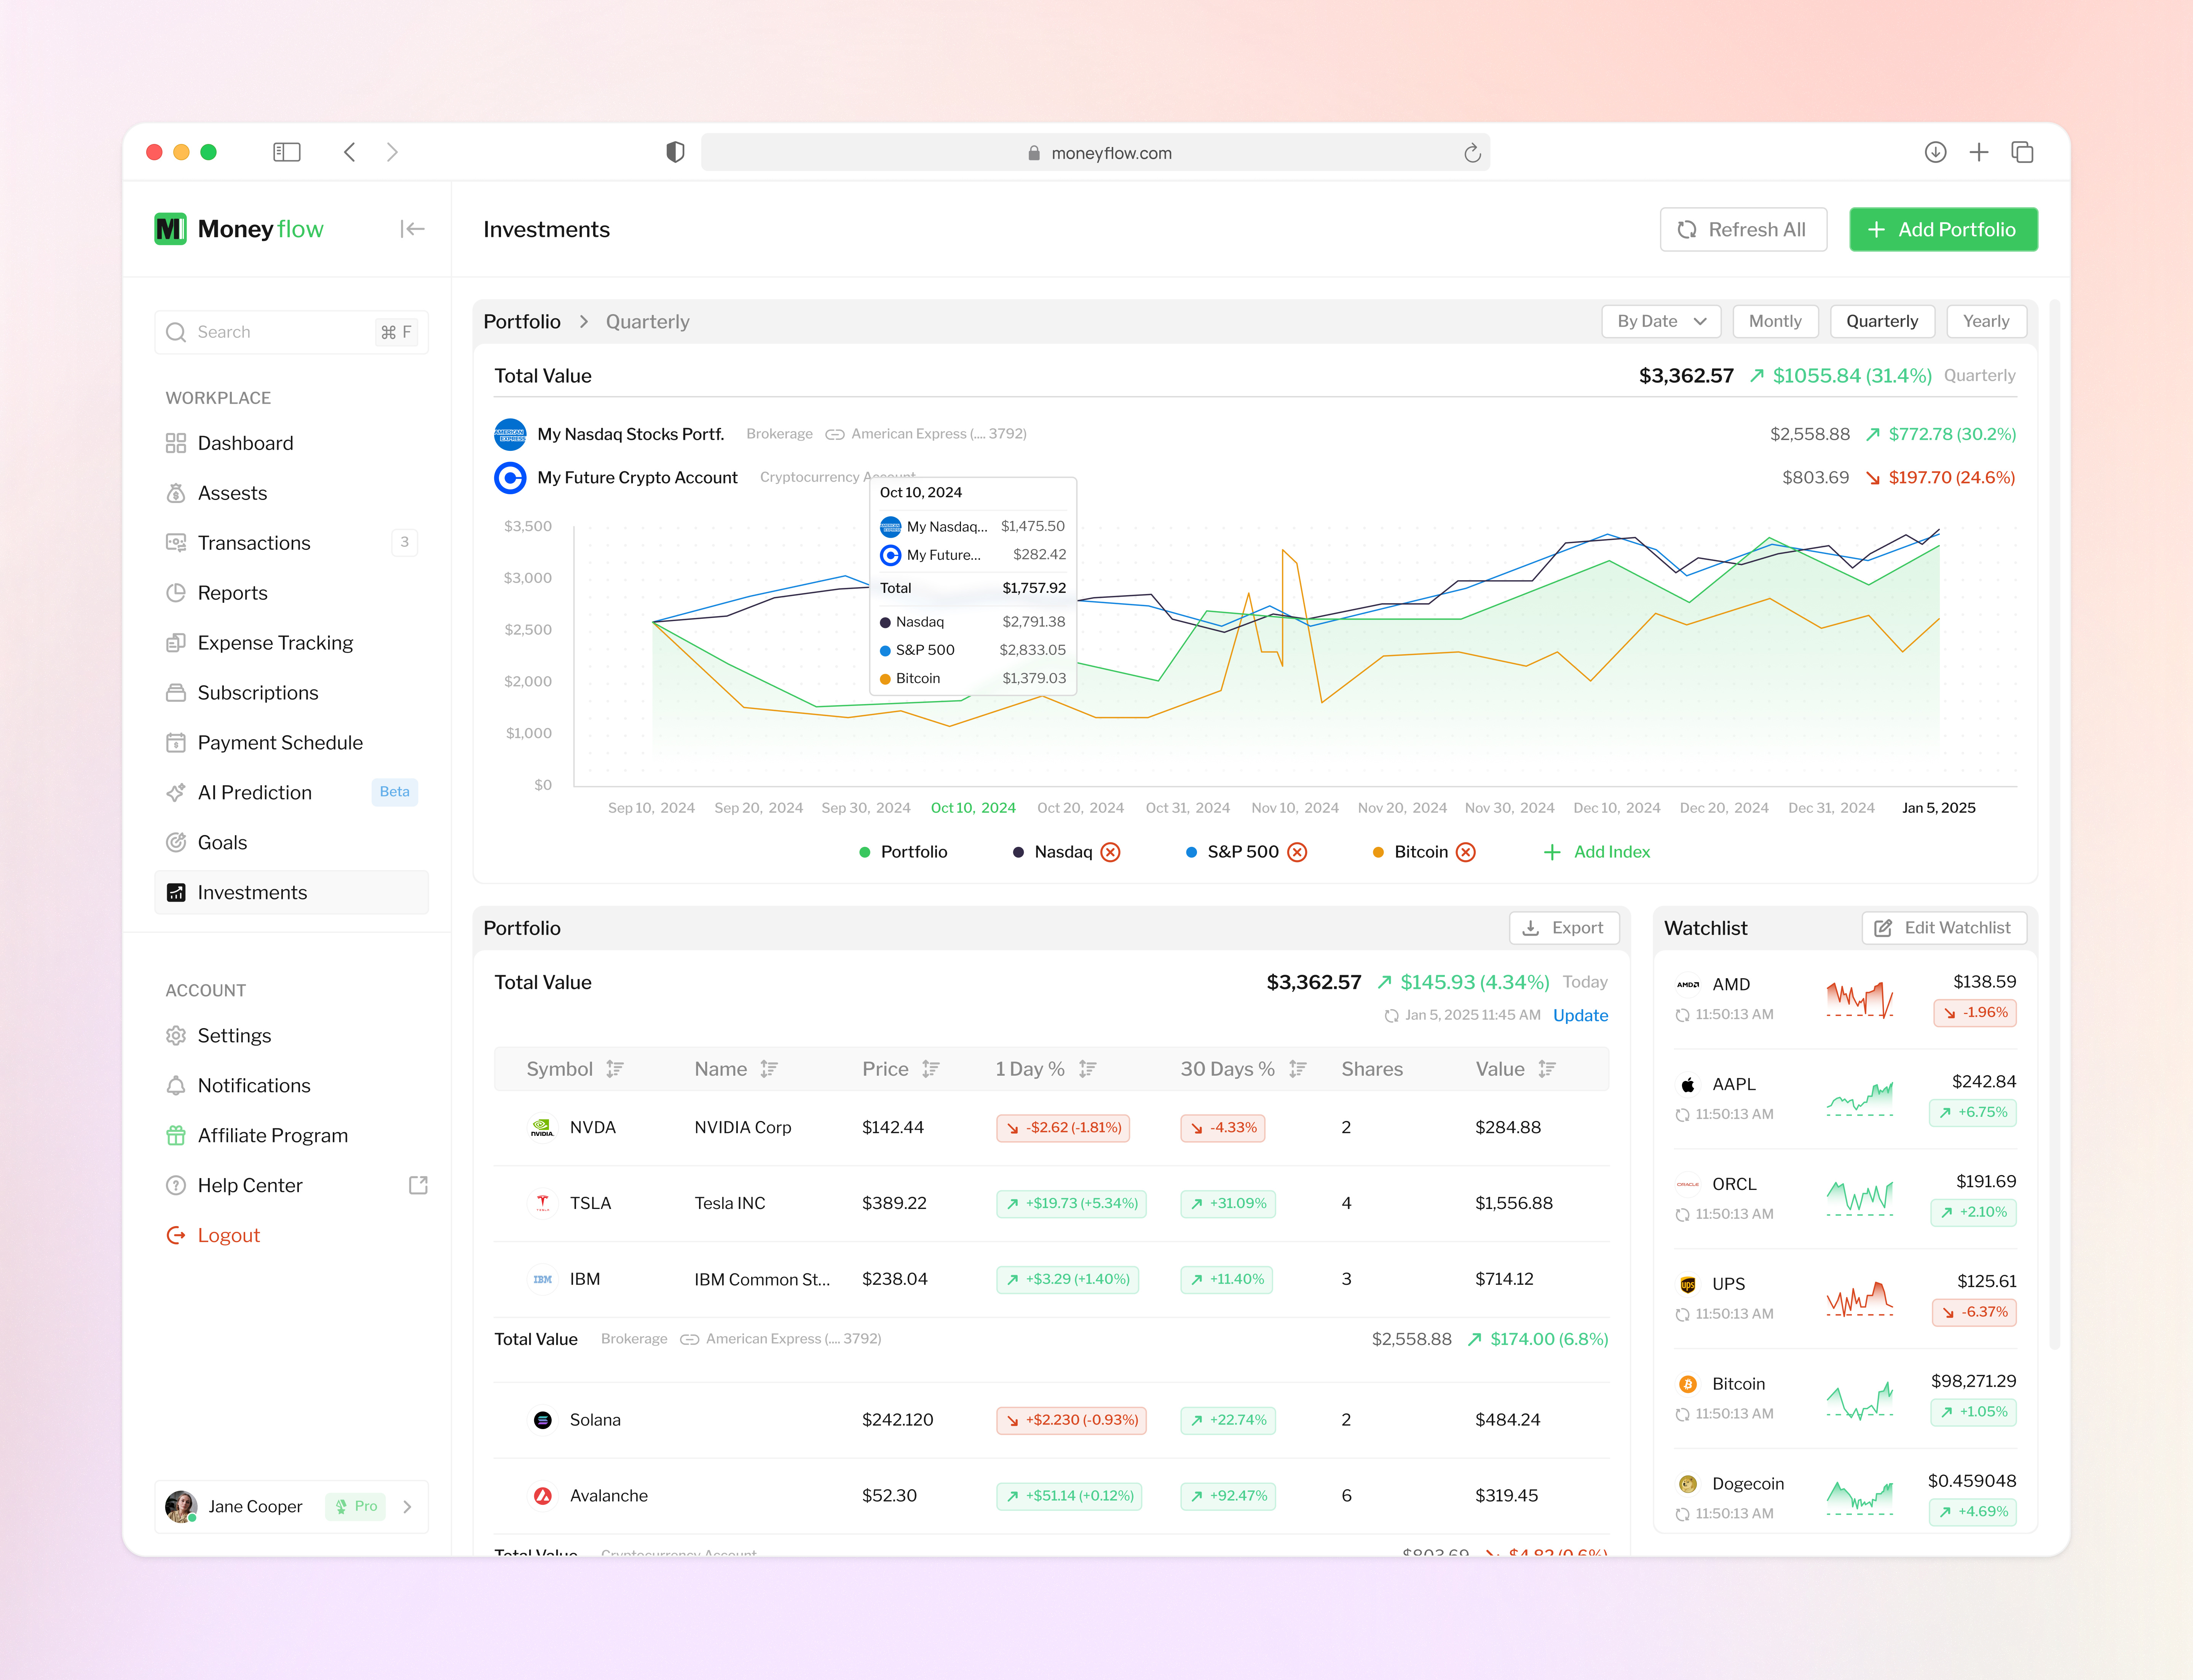
Task: Open Expense Tracking from the sidebar
Action: [x=274, y=642]
